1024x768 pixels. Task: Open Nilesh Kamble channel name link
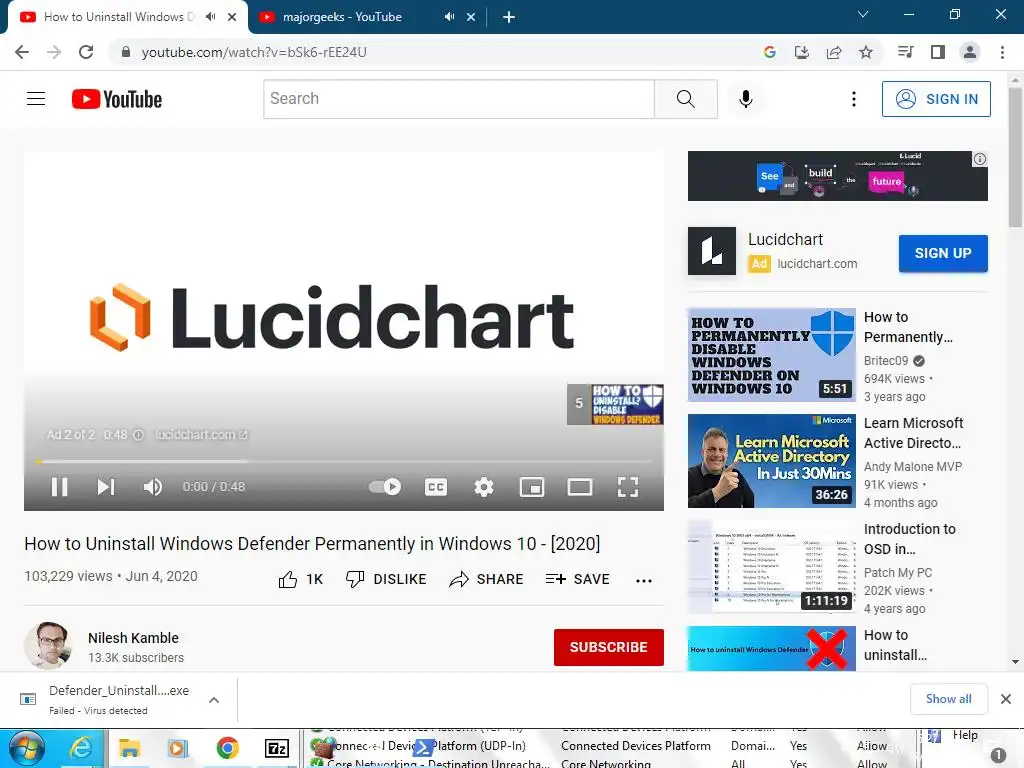pos(133,638)
